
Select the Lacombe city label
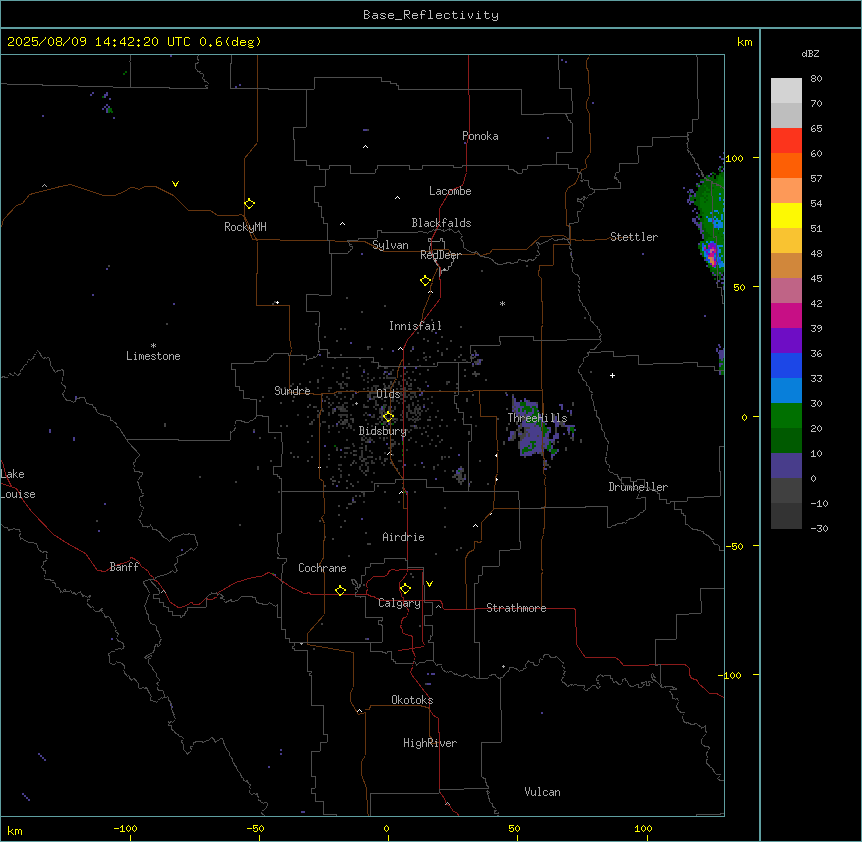[x=450, y=191]
